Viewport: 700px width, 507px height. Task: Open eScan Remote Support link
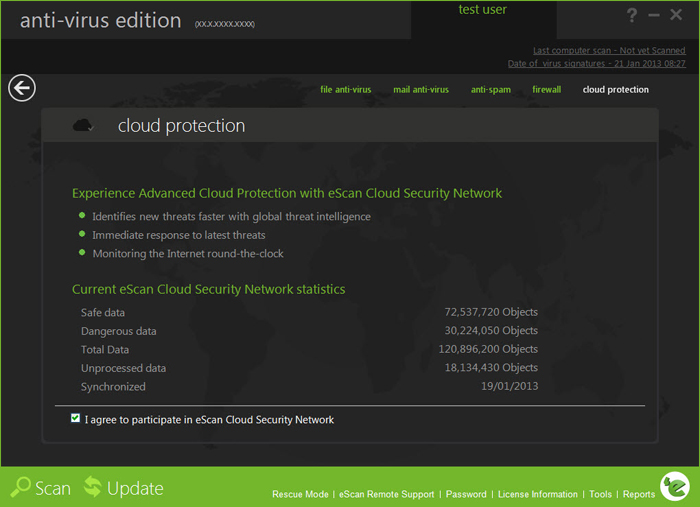387,494
